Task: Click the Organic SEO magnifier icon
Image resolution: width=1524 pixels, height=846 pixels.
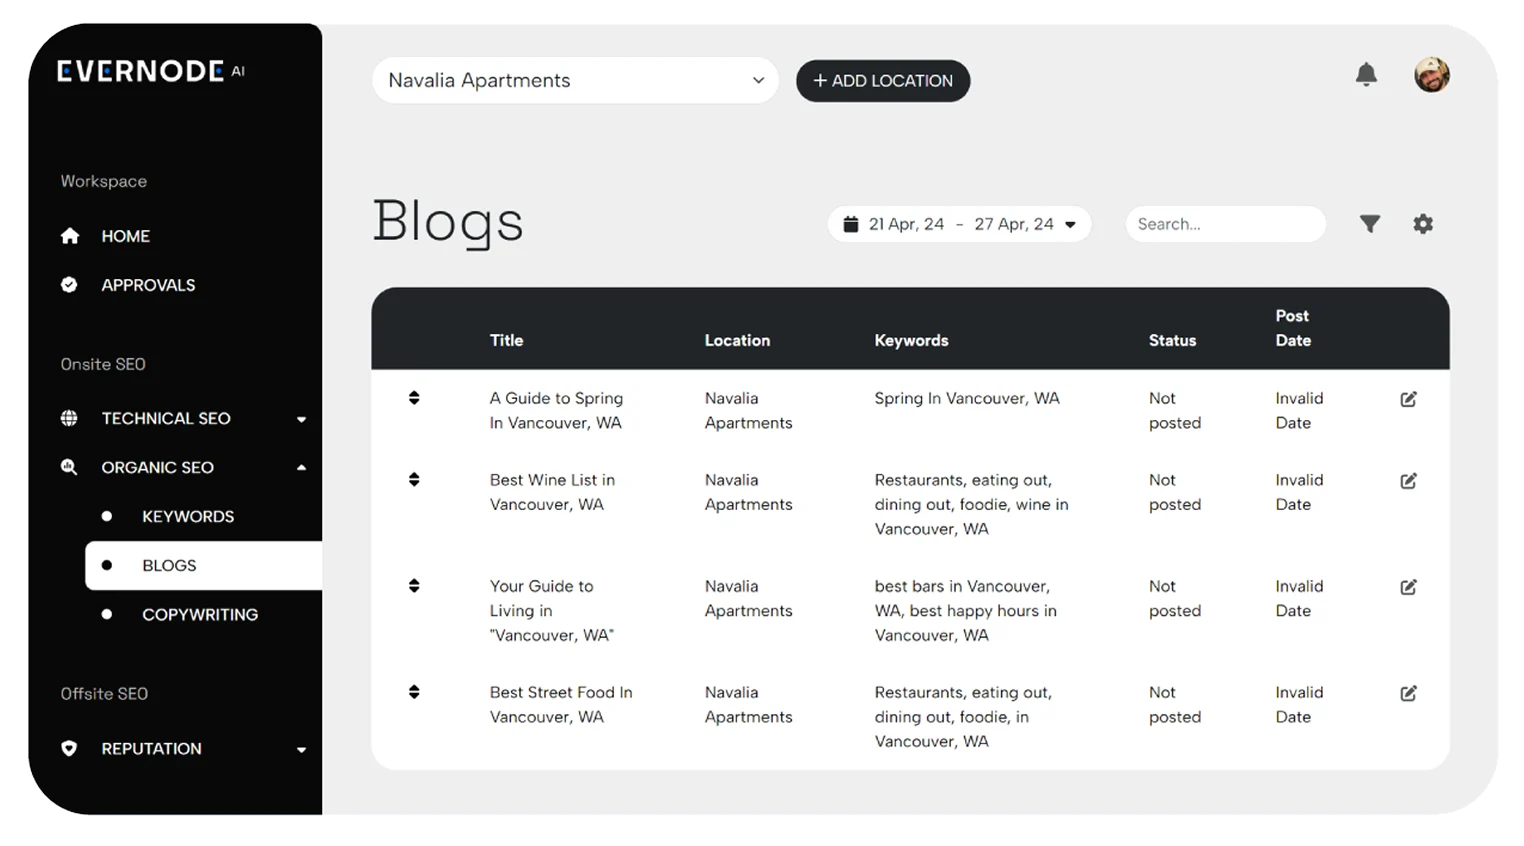Action: (x=69, y=467)
